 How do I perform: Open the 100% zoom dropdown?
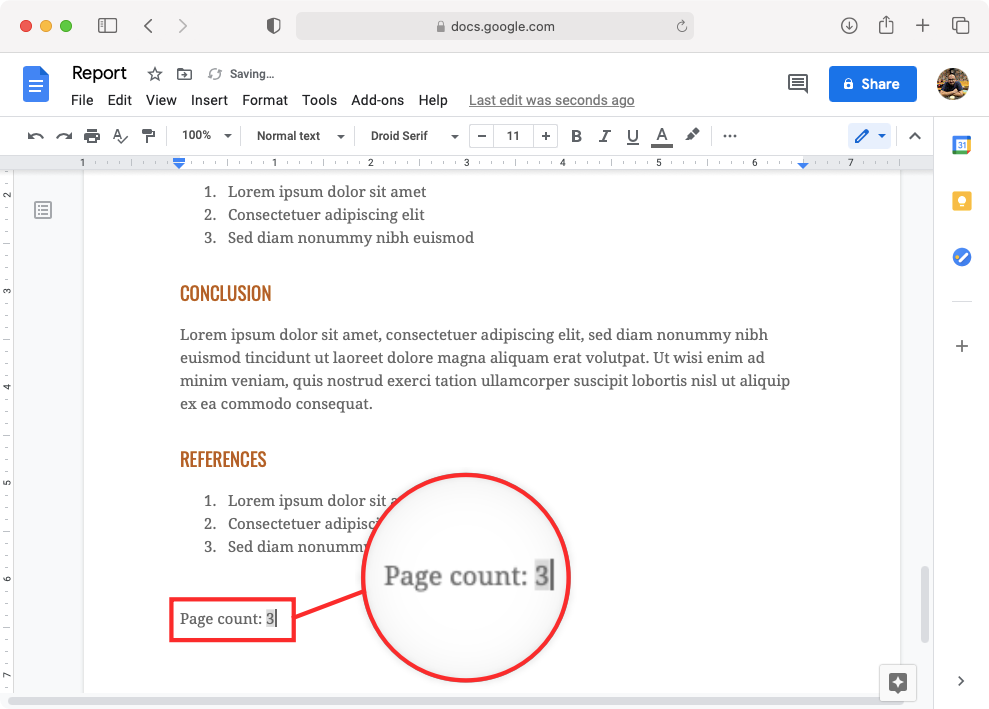tap(205, 135)
